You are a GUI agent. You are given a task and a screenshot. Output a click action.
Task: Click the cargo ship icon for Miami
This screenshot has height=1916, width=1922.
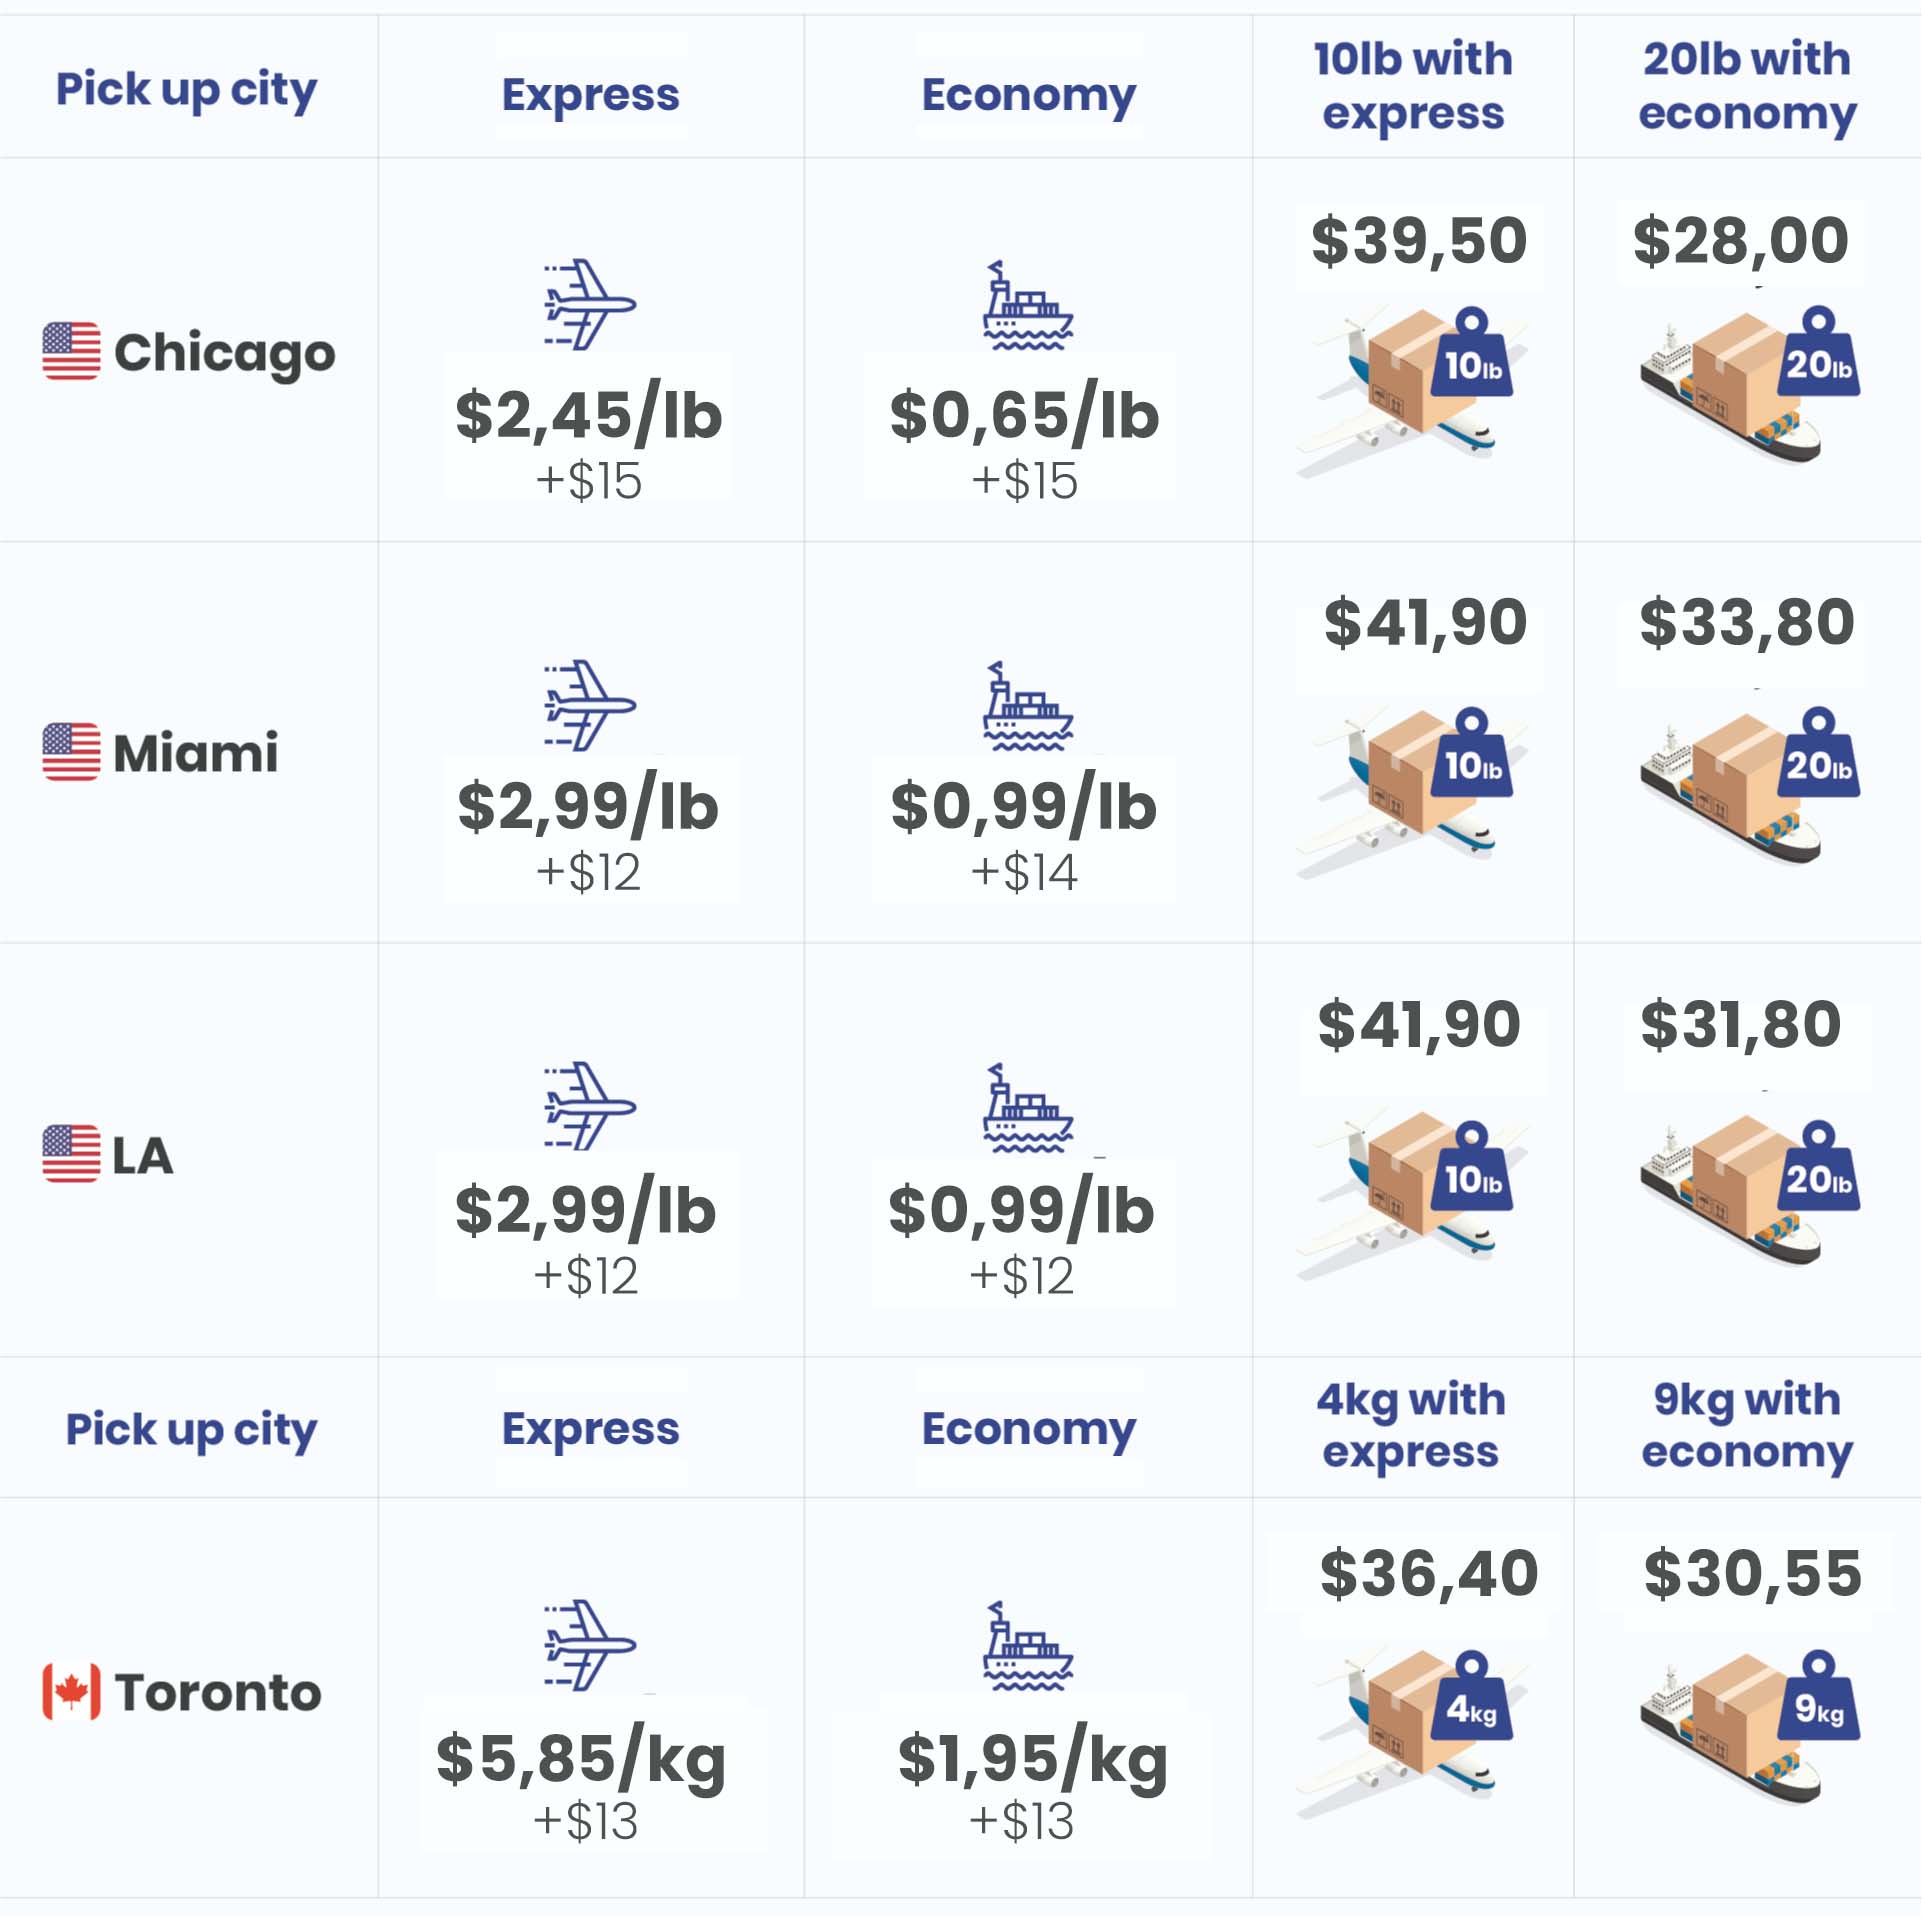coord(1027,706)
